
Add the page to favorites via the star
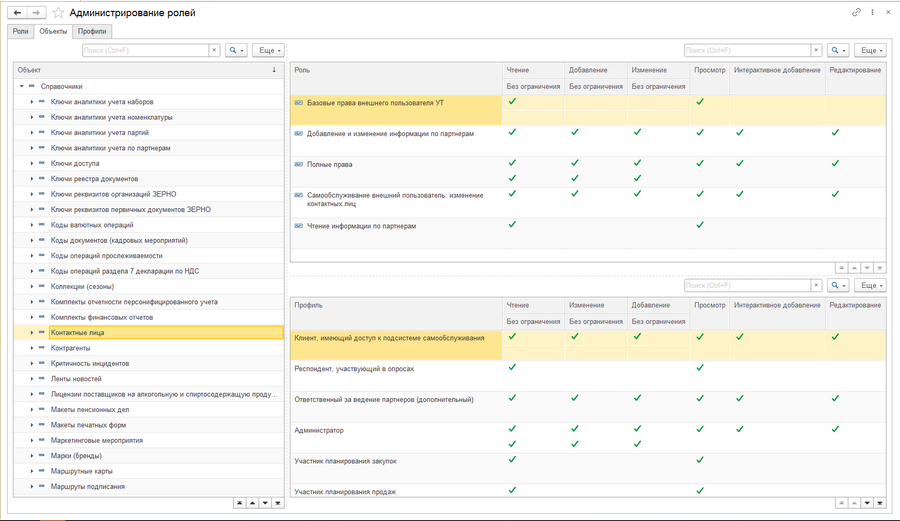[x=58, y=13]
